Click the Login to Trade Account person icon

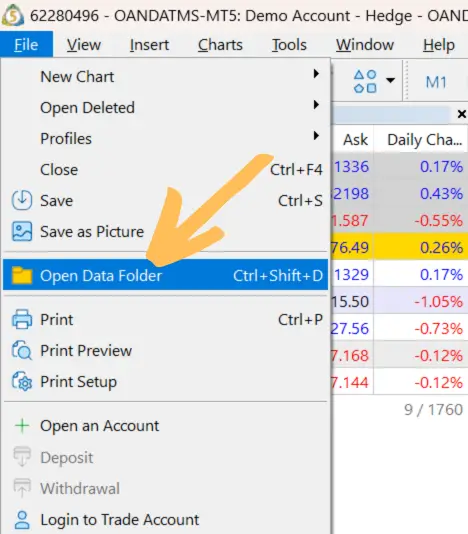[x=22, y=520]
